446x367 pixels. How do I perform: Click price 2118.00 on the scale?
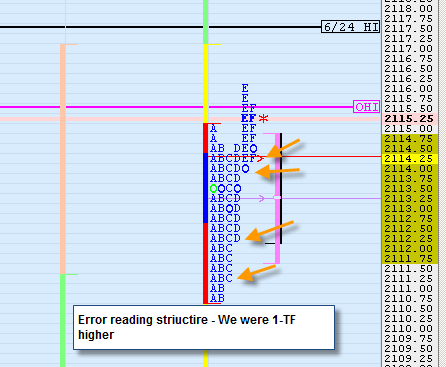(409, 9)
